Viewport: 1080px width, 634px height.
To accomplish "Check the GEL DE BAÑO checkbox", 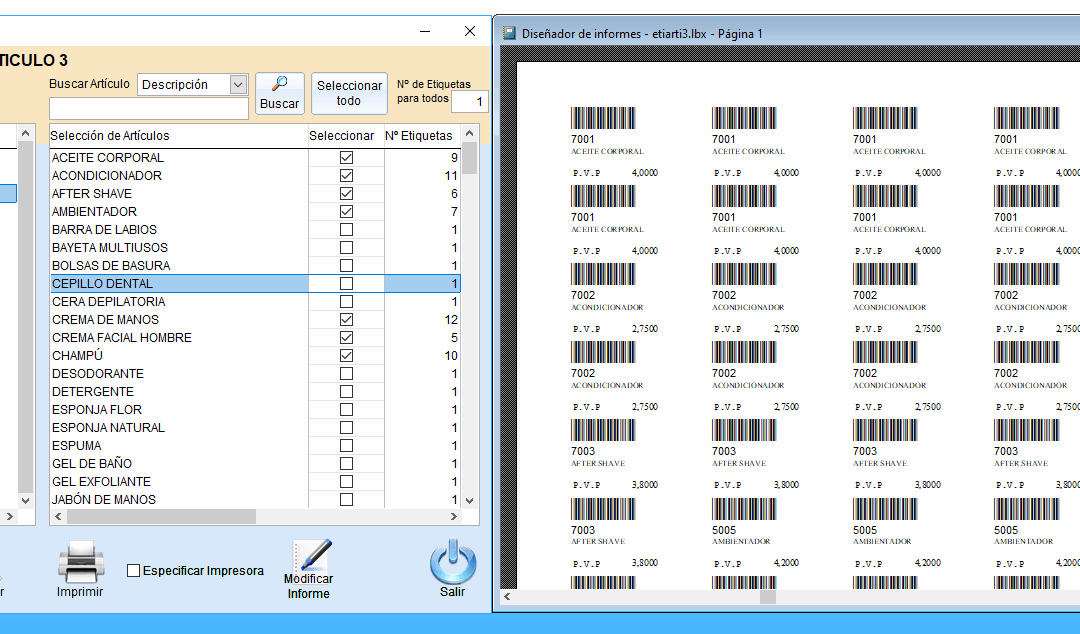I will pyautogui.click(x=346, y=464).
